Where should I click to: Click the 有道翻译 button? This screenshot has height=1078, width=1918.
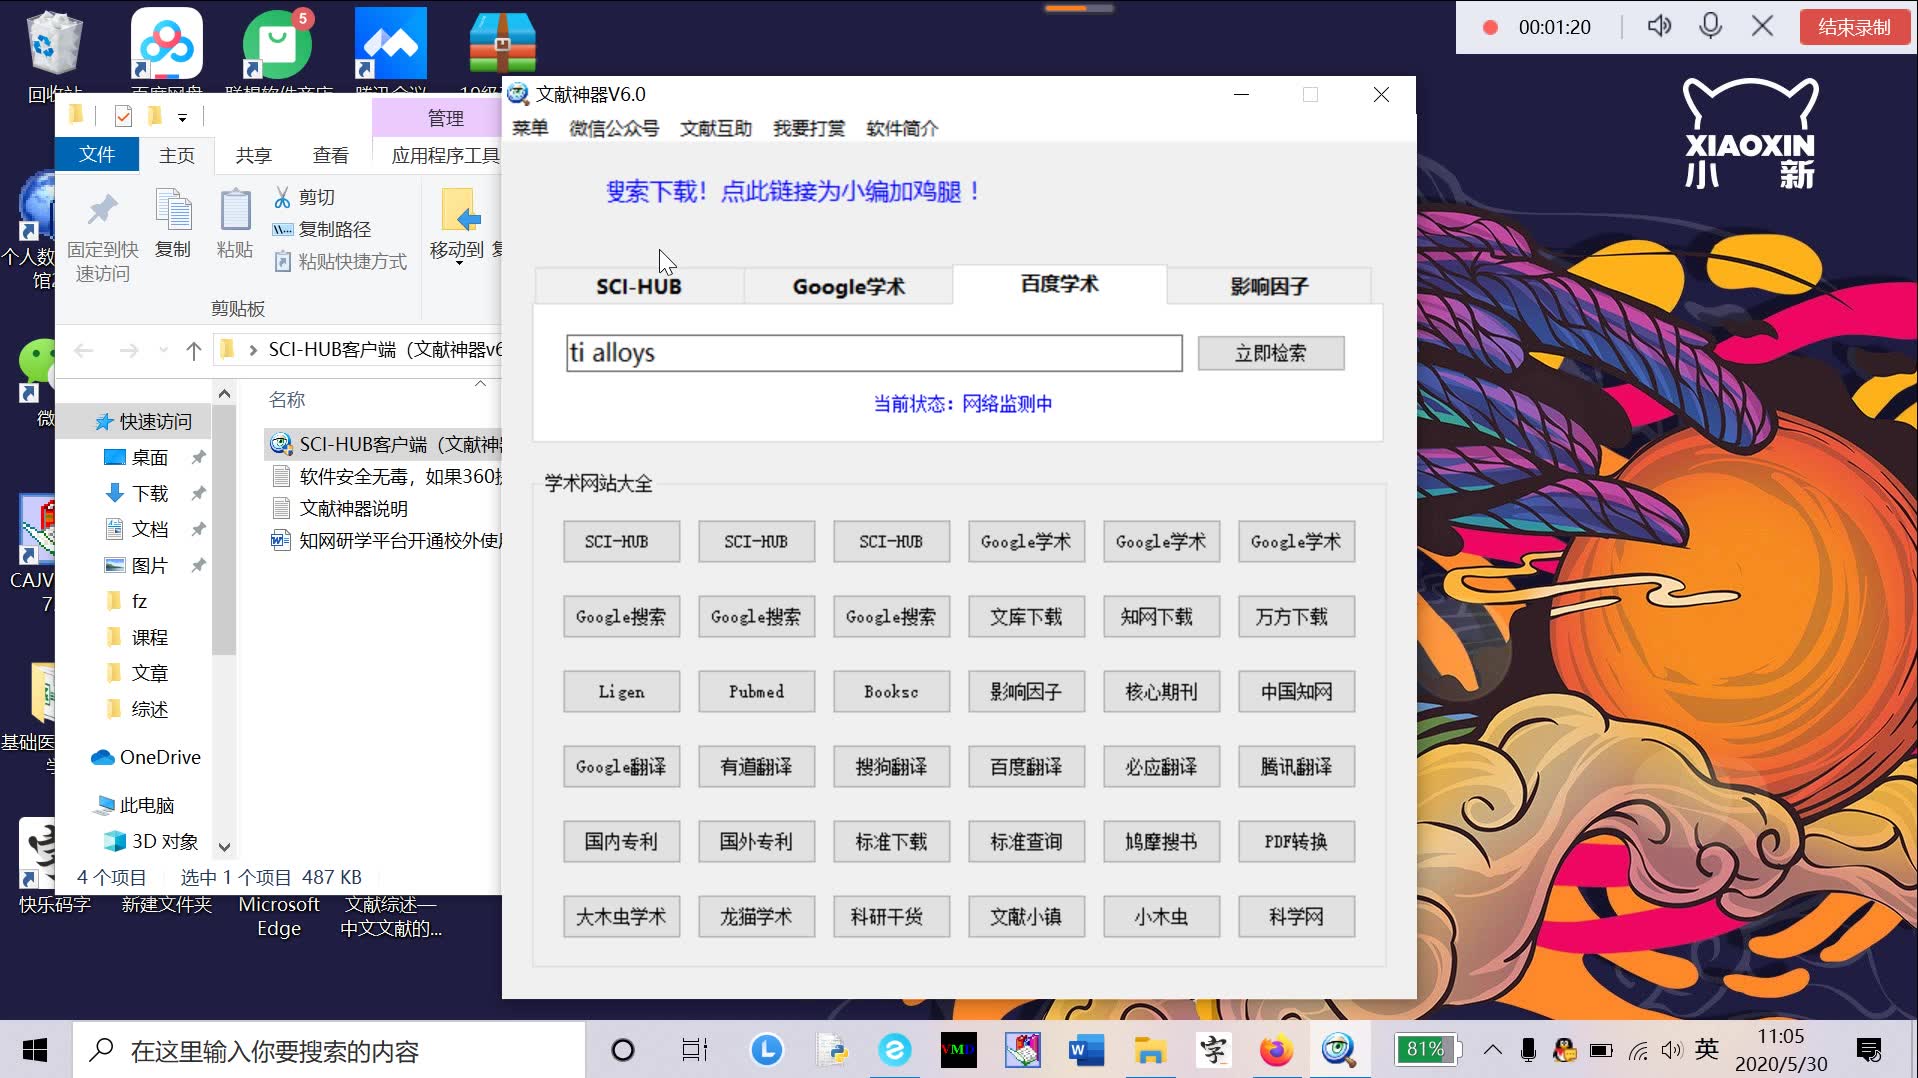coord(756,767)
